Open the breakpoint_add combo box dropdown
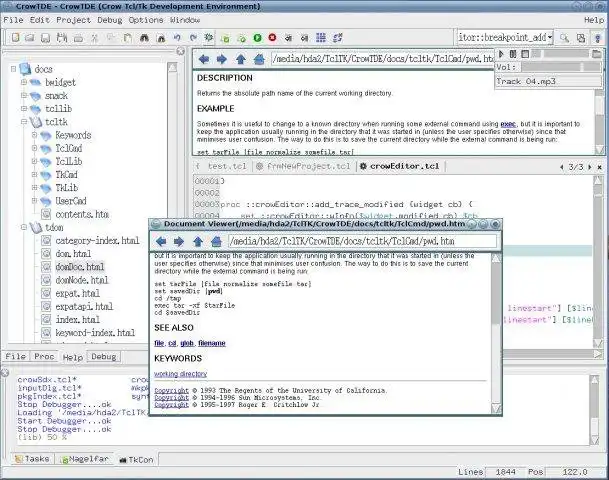 click(x=550, y=38)
